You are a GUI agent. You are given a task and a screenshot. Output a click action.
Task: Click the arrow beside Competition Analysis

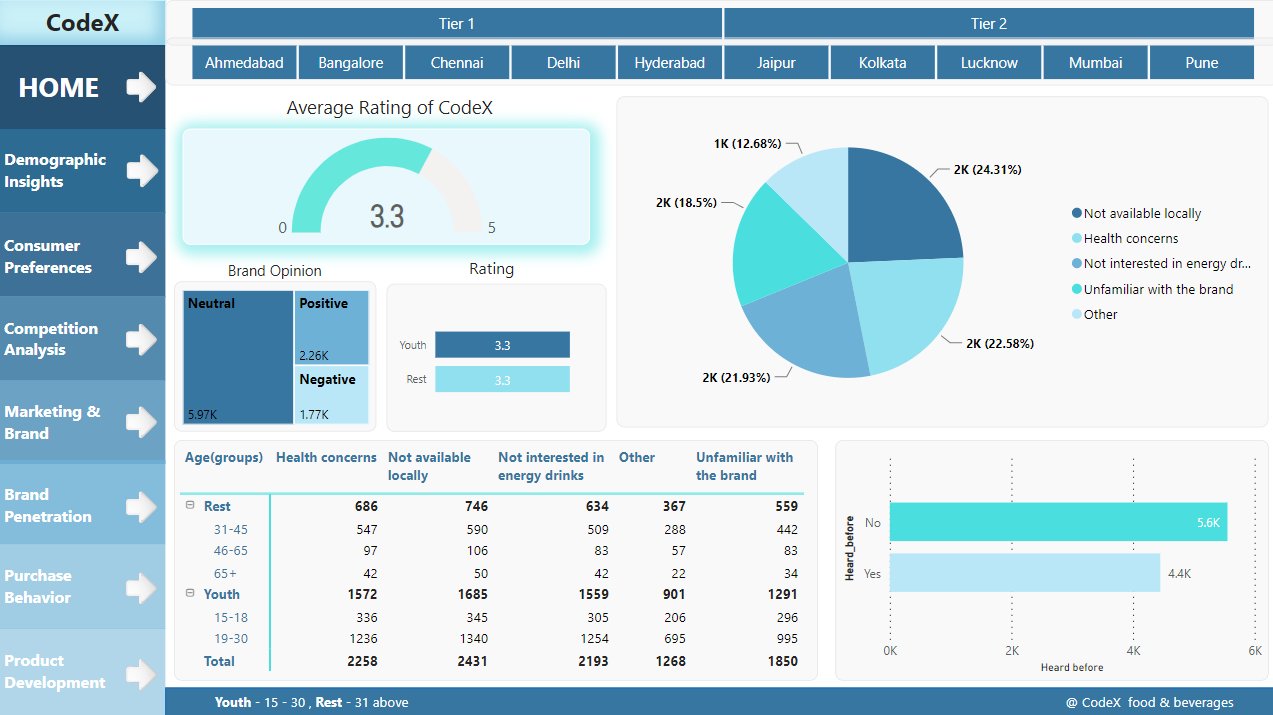tap(141, 339)
